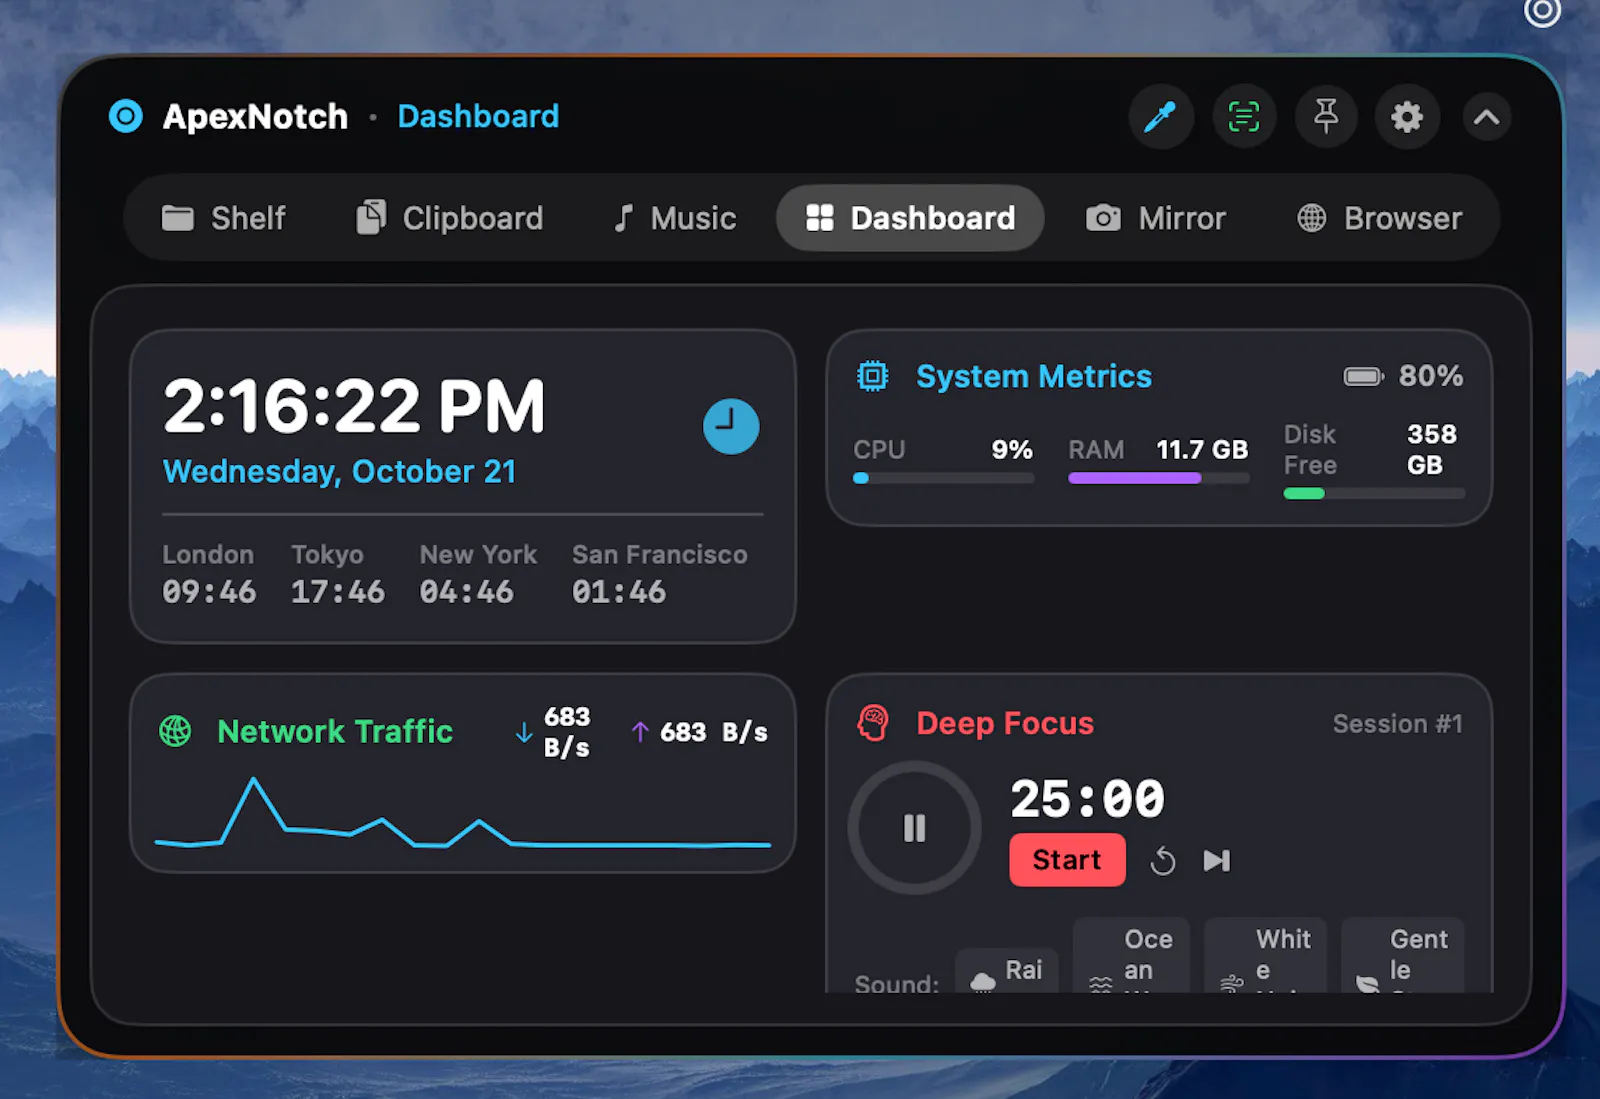Click the download arrow speed indicator
Image resolution: width=1600 pixels, height=1099 pixels.
click(553, 732)
